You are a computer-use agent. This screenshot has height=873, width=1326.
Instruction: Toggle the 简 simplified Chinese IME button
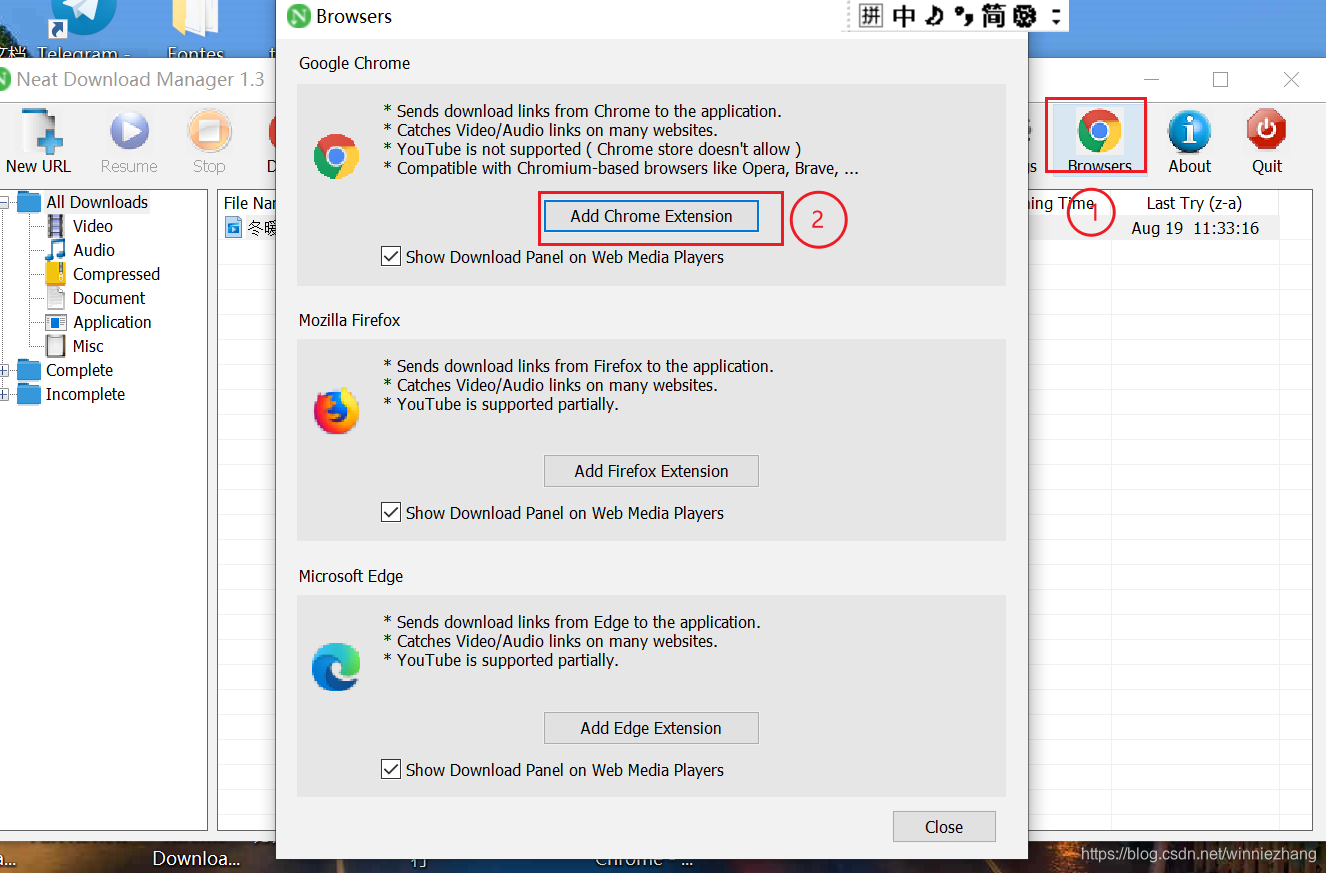tap(993, 16)
